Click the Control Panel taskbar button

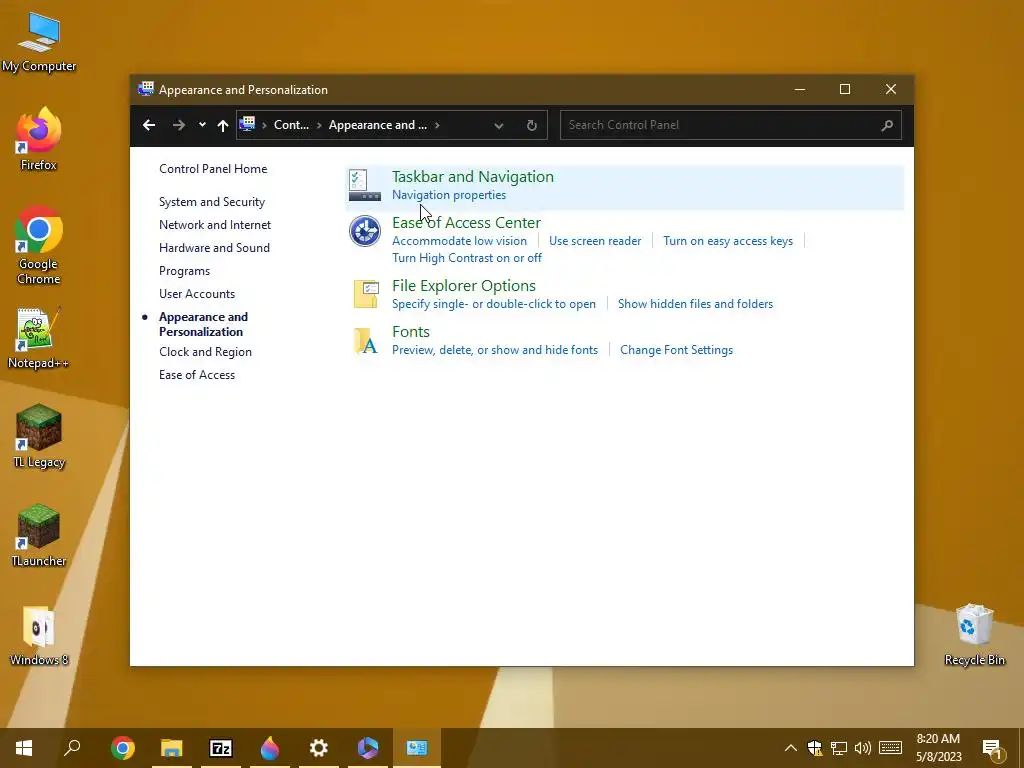[417, 748]
